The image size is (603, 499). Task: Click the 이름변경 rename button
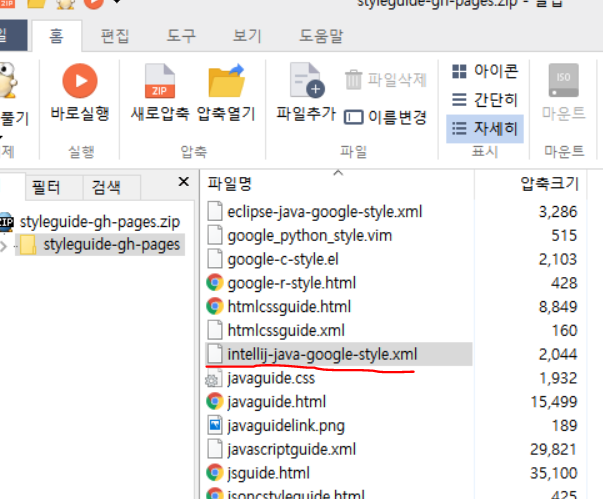coord(386,116)
